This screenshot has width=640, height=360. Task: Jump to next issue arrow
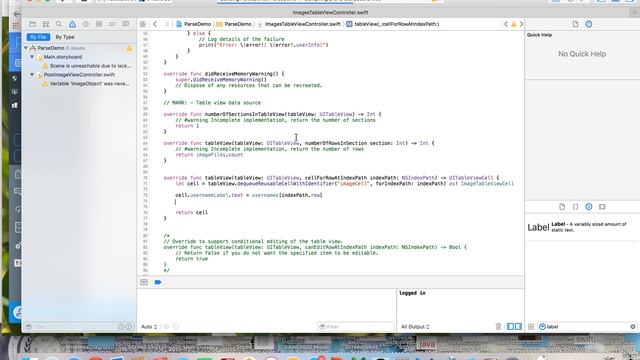click(521, 24)
